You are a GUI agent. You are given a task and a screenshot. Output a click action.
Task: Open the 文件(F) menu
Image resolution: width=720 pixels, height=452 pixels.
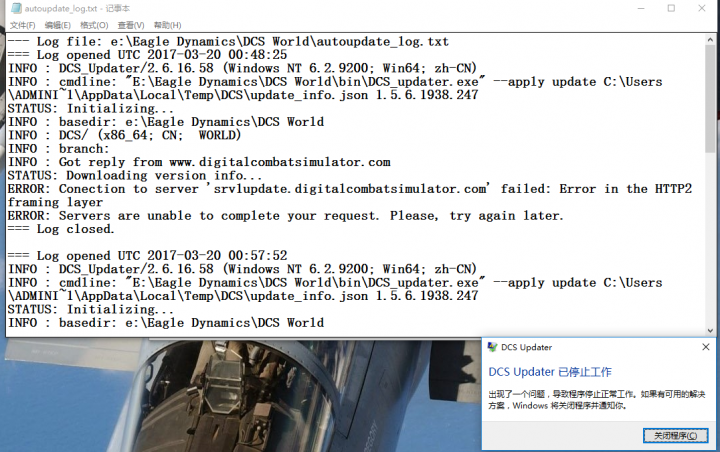(x=22, y=25)
